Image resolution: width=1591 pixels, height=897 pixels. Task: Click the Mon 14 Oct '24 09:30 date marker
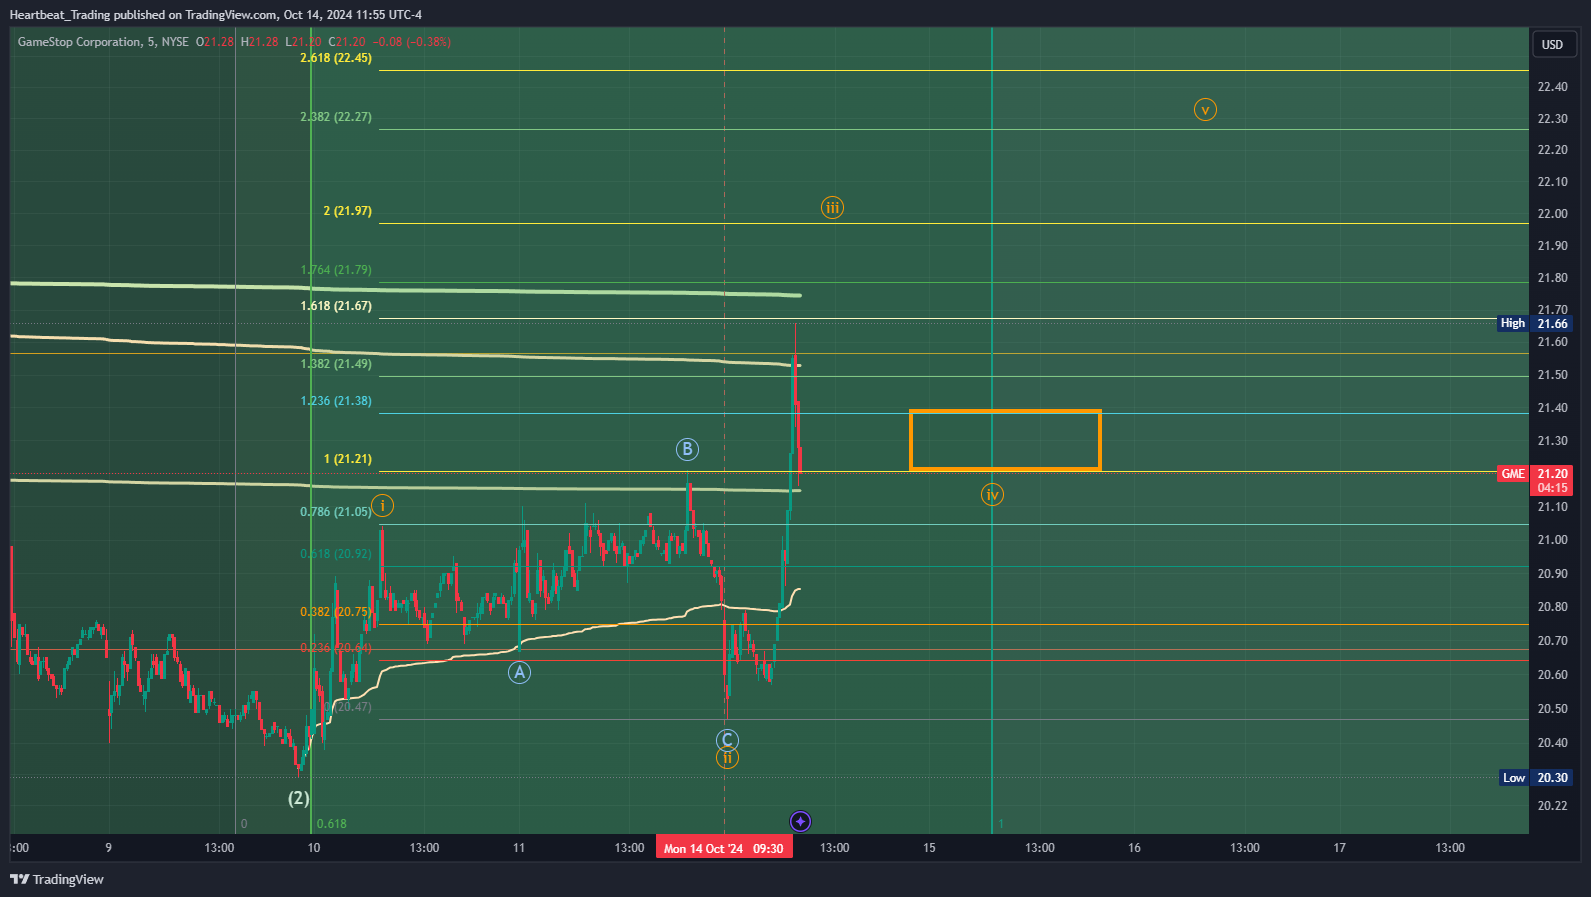tap(724, 848)
